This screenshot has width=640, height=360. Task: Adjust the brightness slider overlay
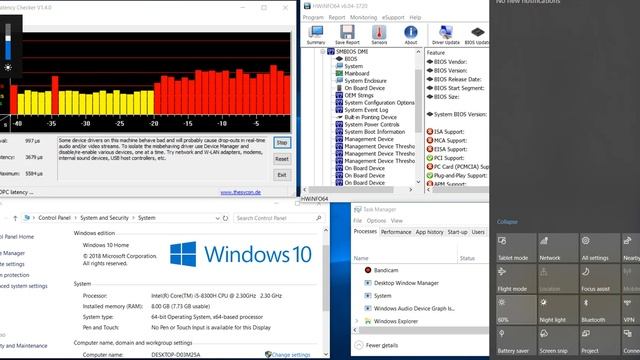[8, 42]
